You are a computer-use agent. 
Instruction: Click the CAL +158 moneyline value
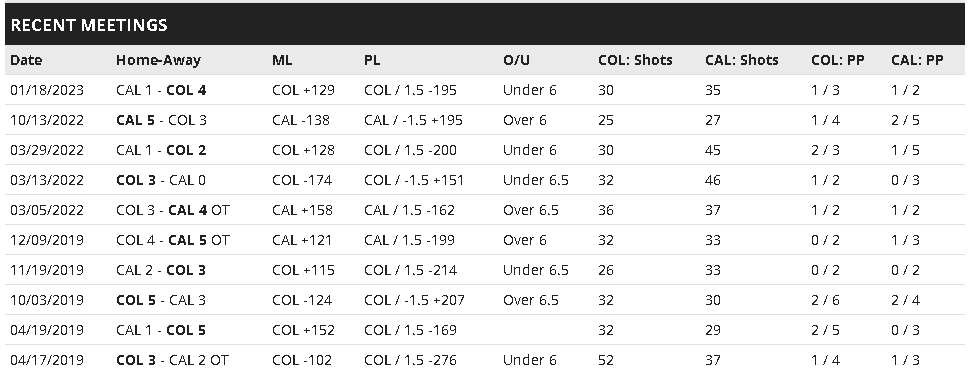tap(302, 210)
